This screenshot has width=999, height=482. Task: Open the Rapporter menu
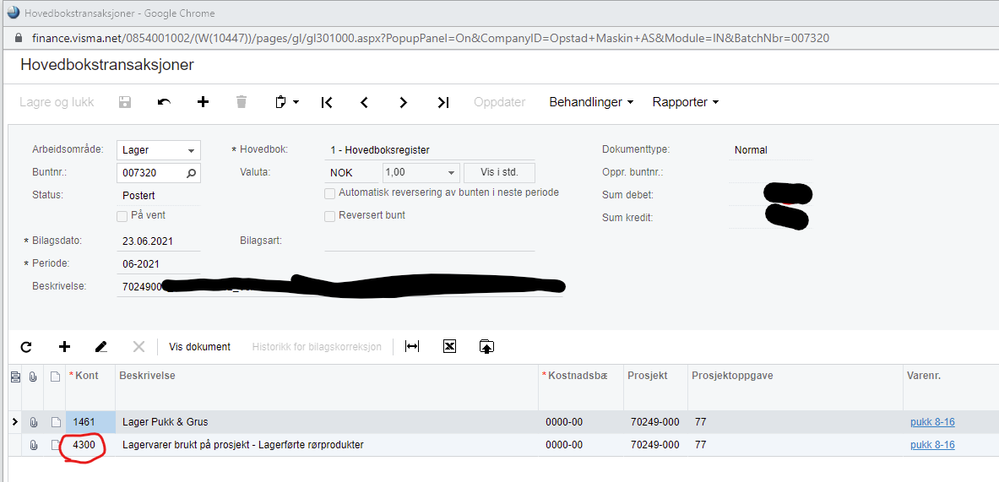[x=686, y=102]
